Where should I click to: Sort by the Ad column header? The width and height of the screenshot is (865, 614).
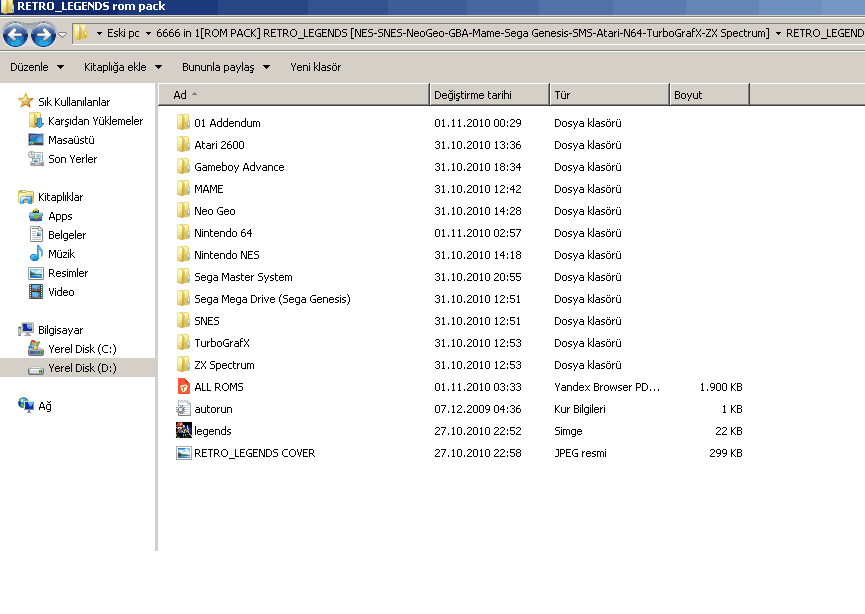tap(293, 95)
